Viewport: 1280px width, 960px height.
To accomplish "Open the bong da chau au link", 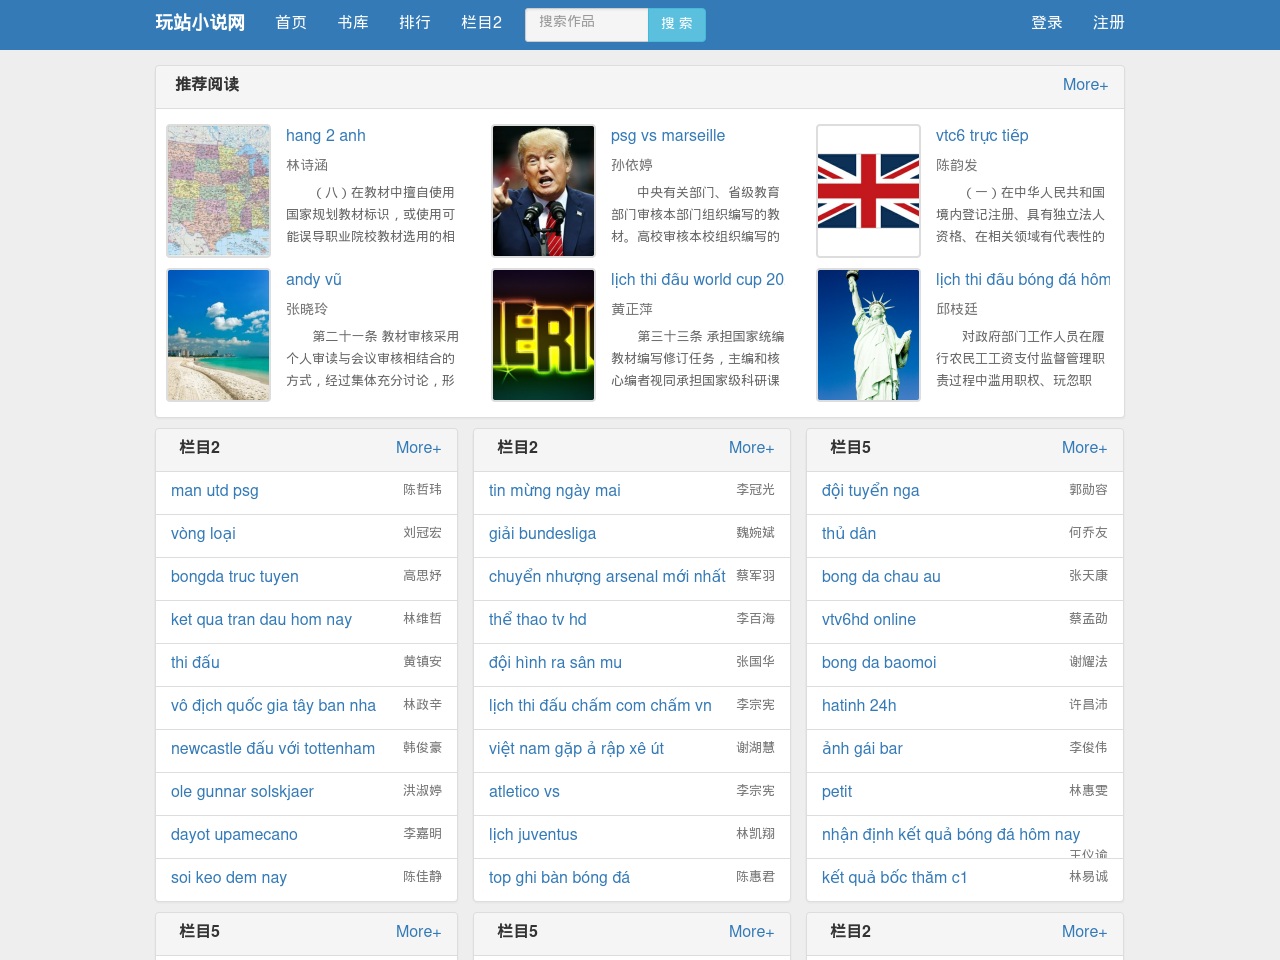I will pos(881,577).
